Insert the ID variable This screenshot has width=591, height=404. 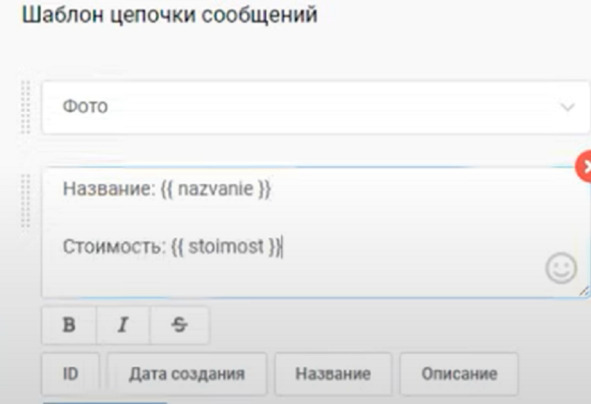click(70, 374)
